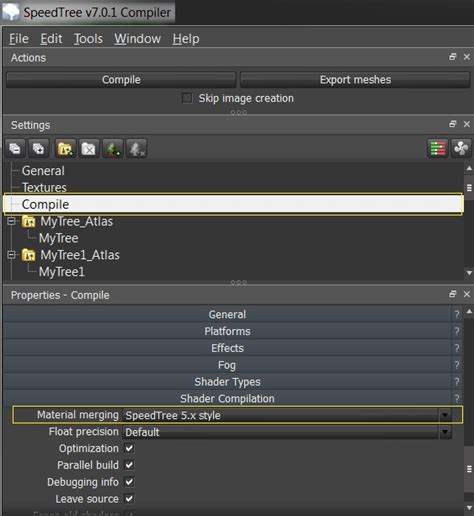Expand the Platforms properties group
Viewport: 474px width, 516px height.
227,331
